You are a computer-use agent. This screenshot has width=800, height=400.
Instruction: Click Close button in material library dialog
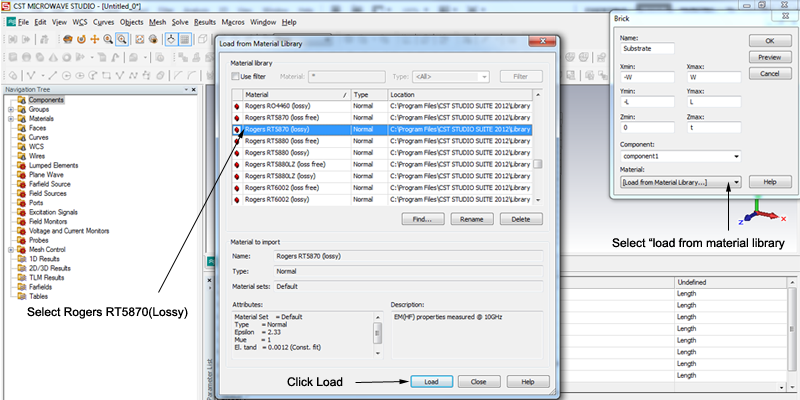pos(479,382)
